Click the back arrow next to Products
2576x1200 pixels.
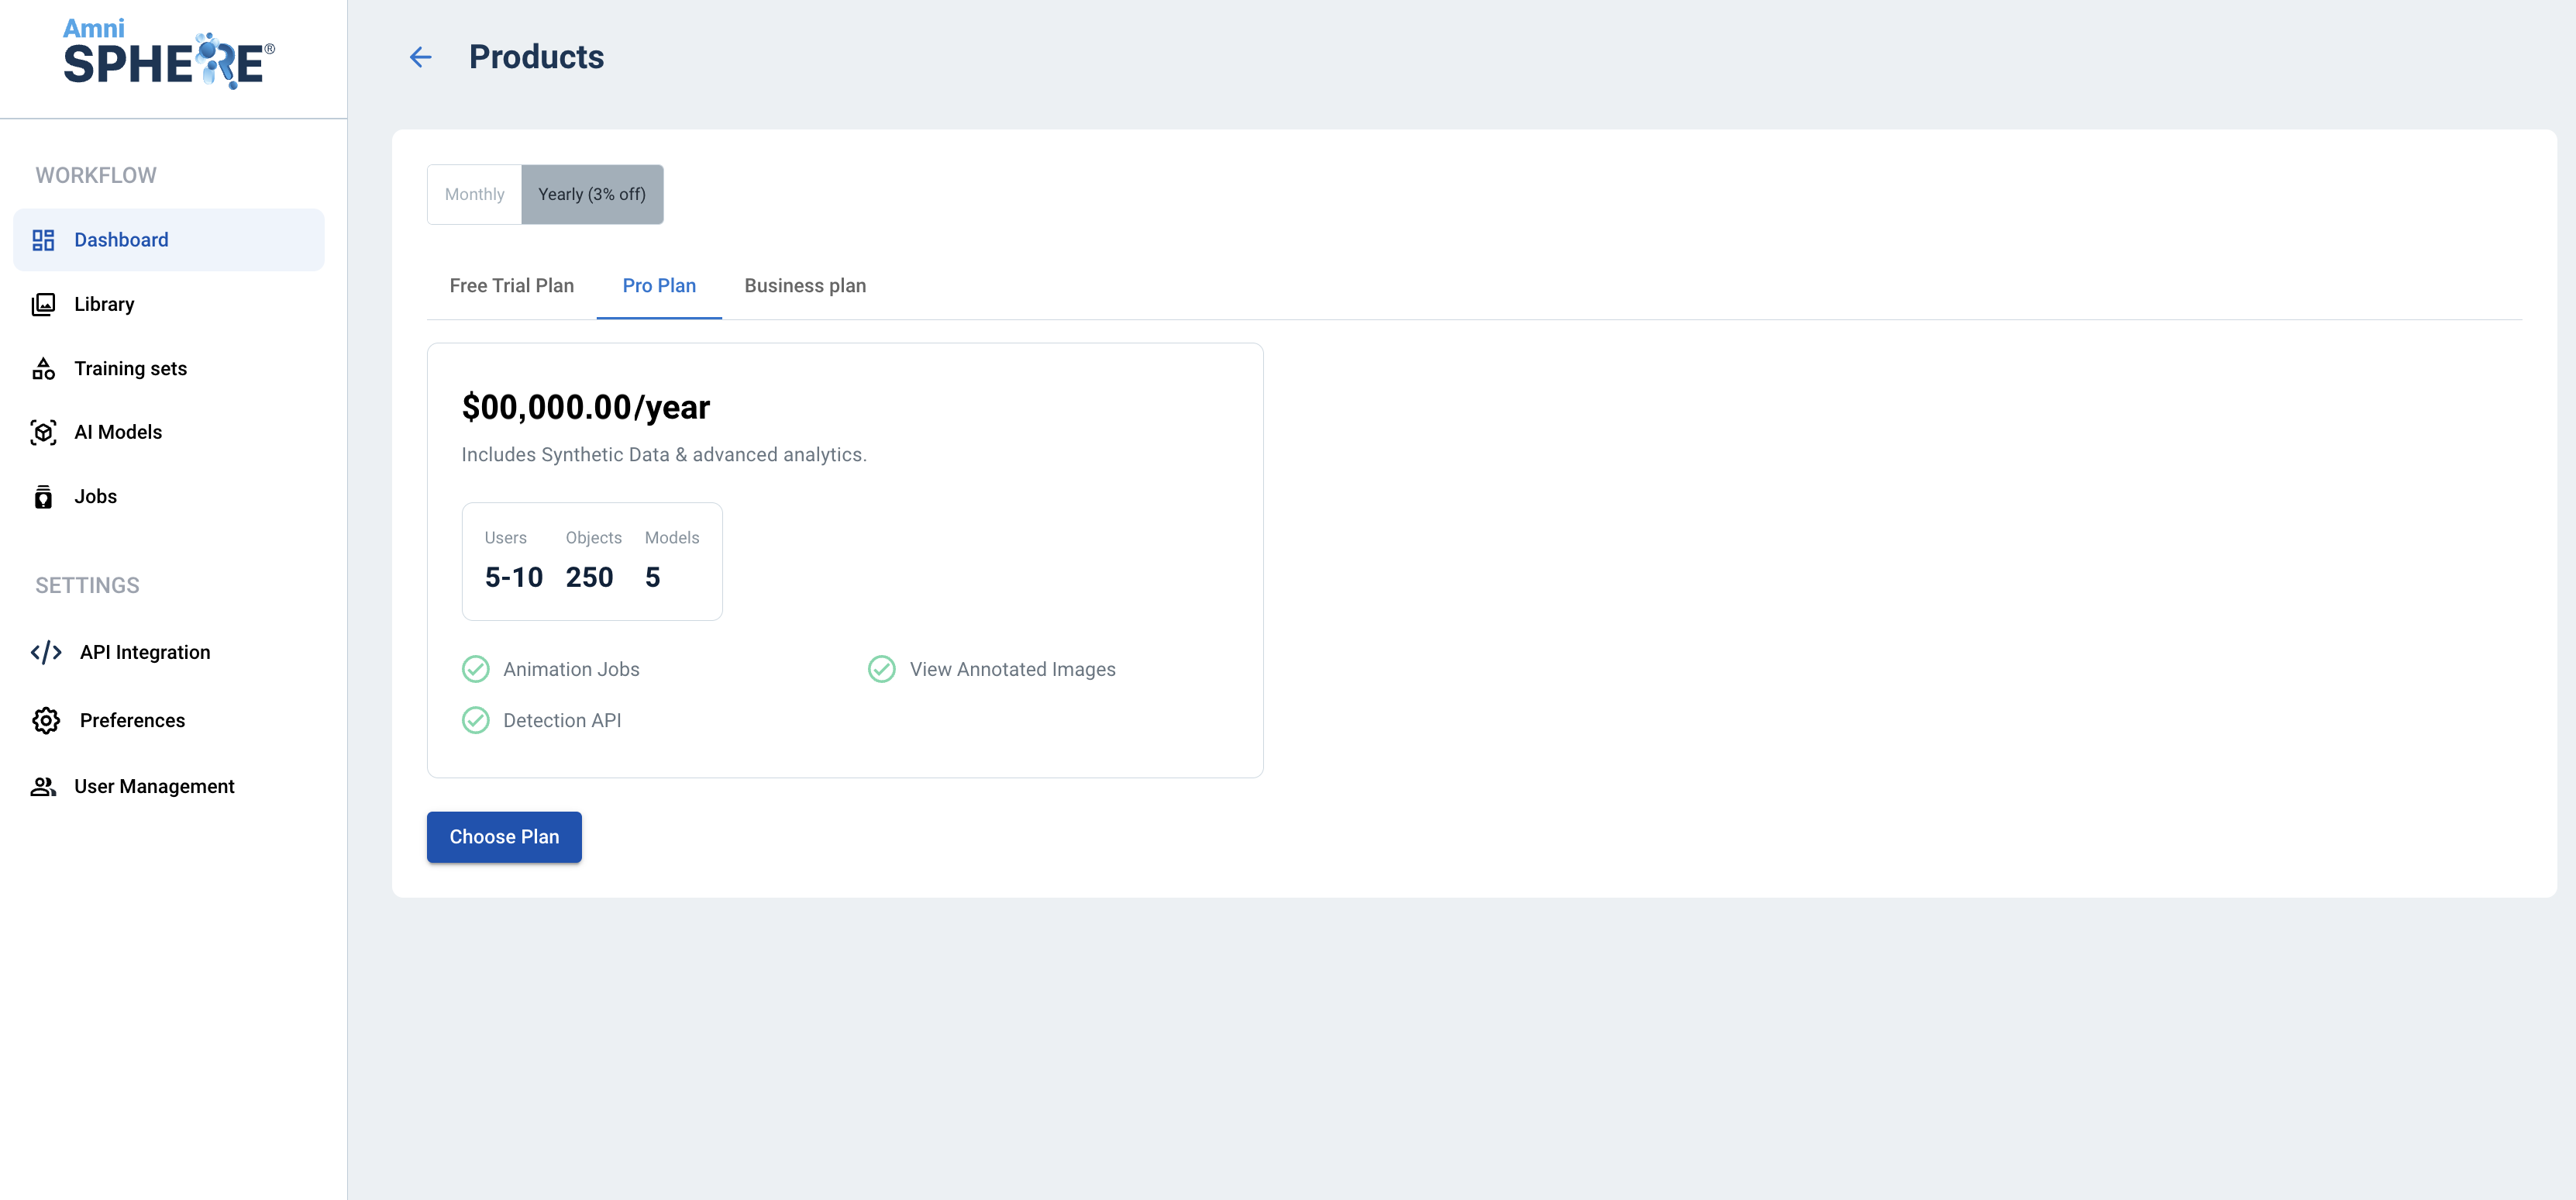tap(420, 57)
